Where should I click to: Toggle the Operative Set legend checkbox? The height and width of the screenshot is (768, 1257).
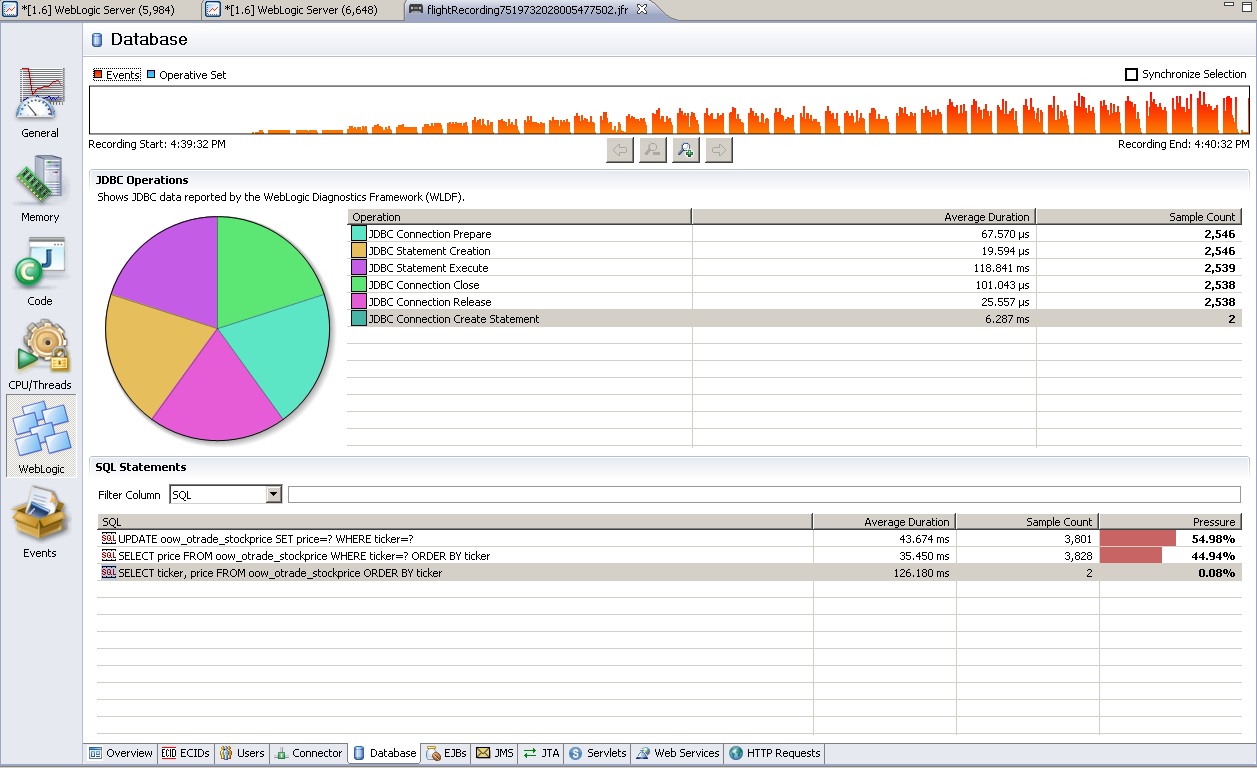click(x=151, y=75)
